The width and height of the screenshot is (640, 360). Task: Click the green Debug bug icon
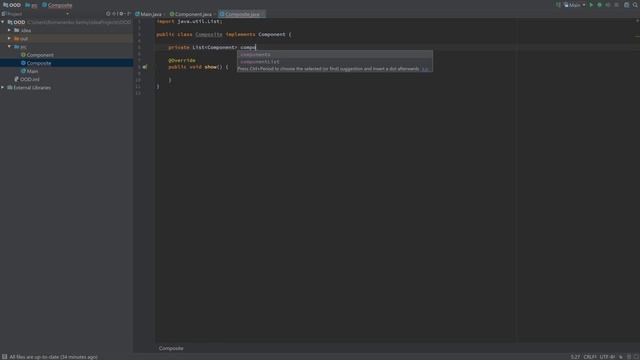pos(599,5)
